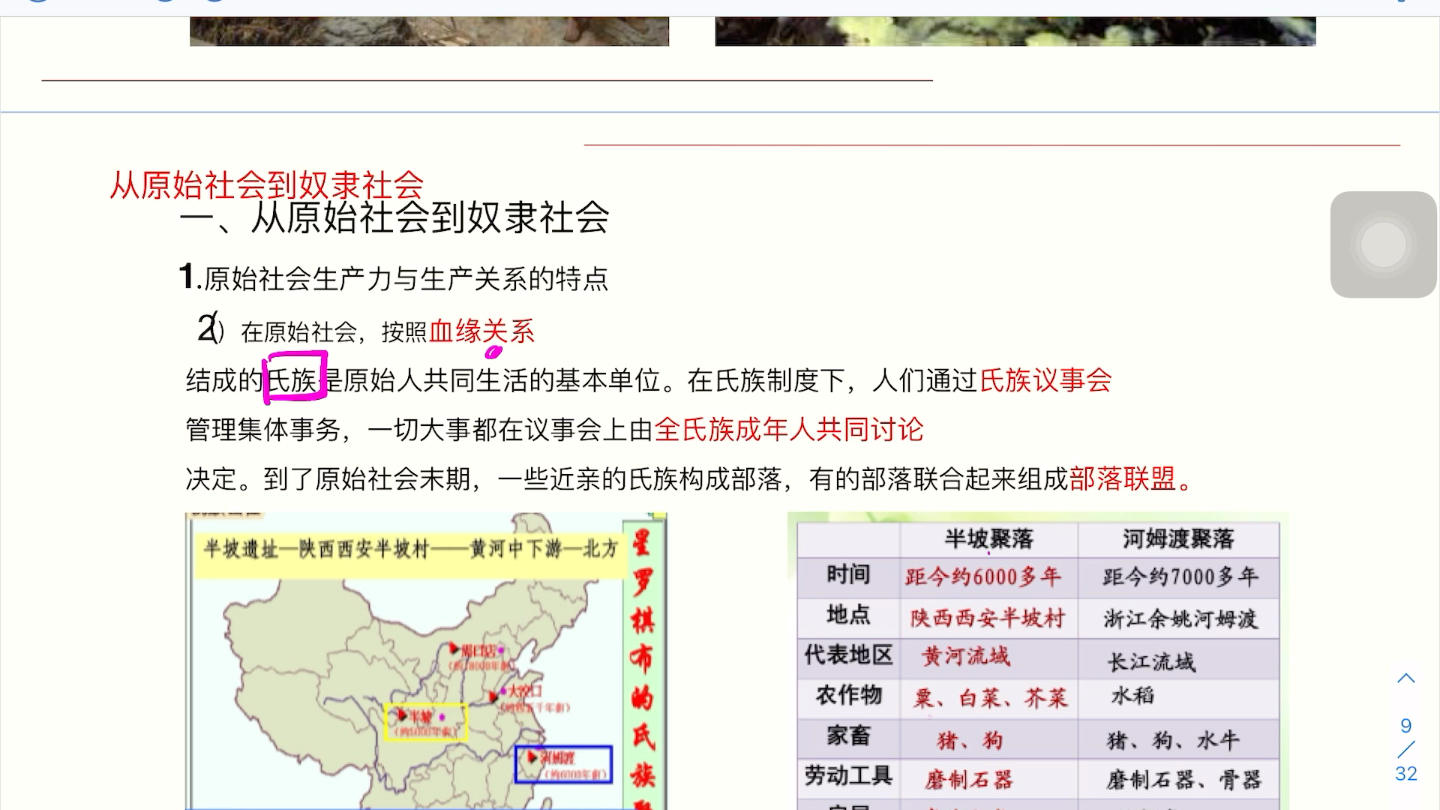
Task: Select cell 粟、白菜、芥菜
Action: pyautogui.click(x=990, y=698)
